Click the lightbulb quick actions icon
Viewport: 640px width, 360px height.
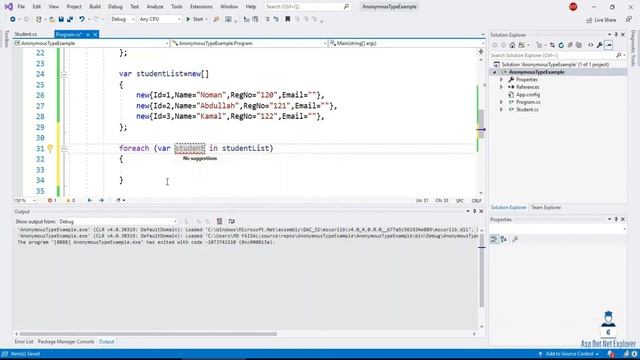[x=50, y=148]
